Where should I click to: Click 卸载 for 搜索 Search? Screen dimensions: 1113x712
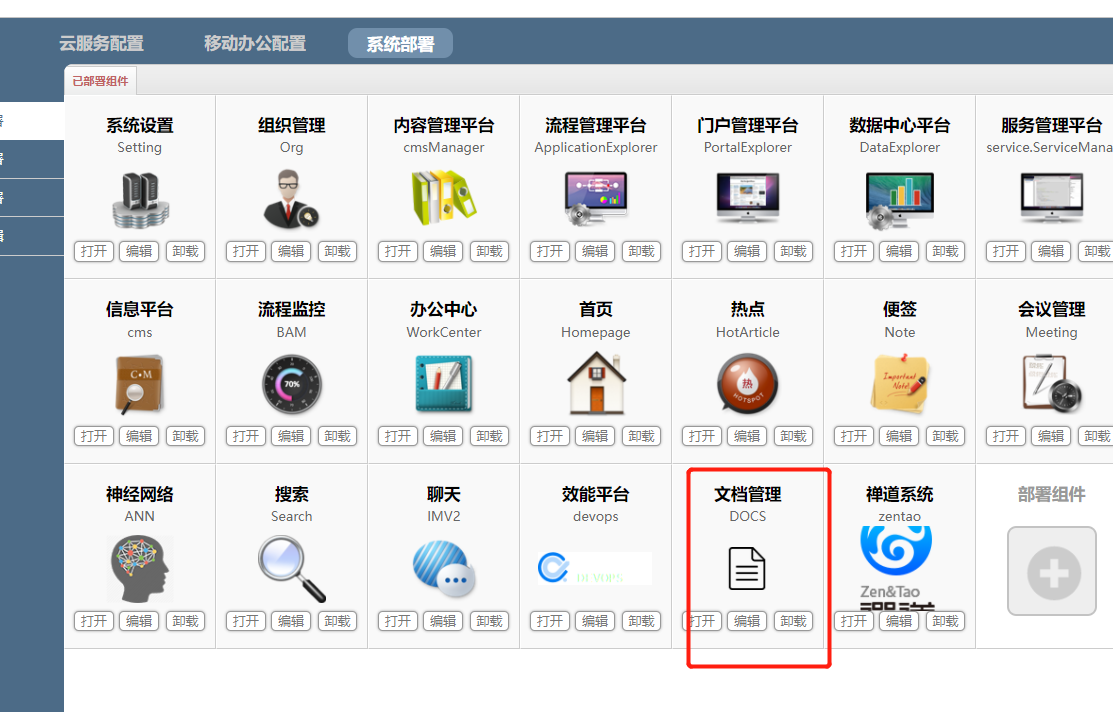[x=337, y=621]
